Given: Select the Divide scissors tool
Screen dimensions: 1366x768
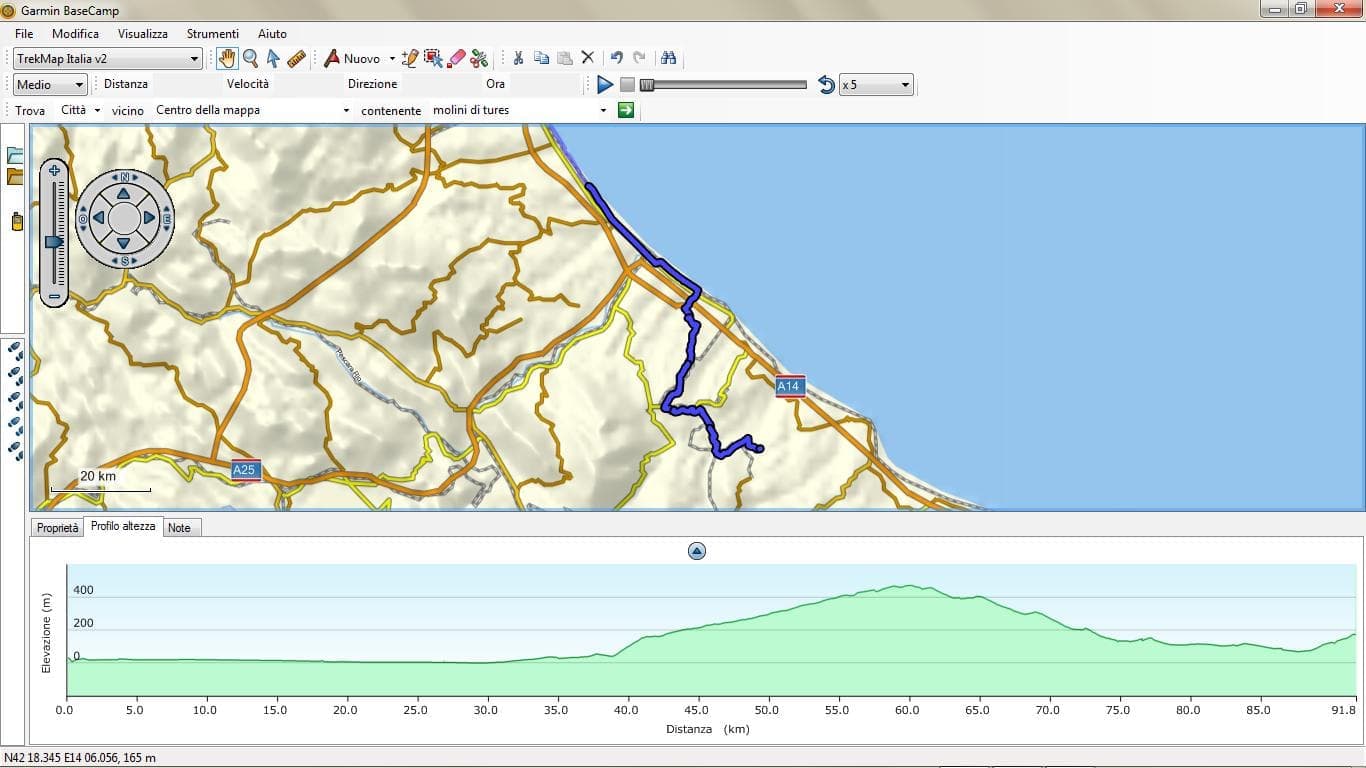Looking at the screenshot, I should click(479, 58).
